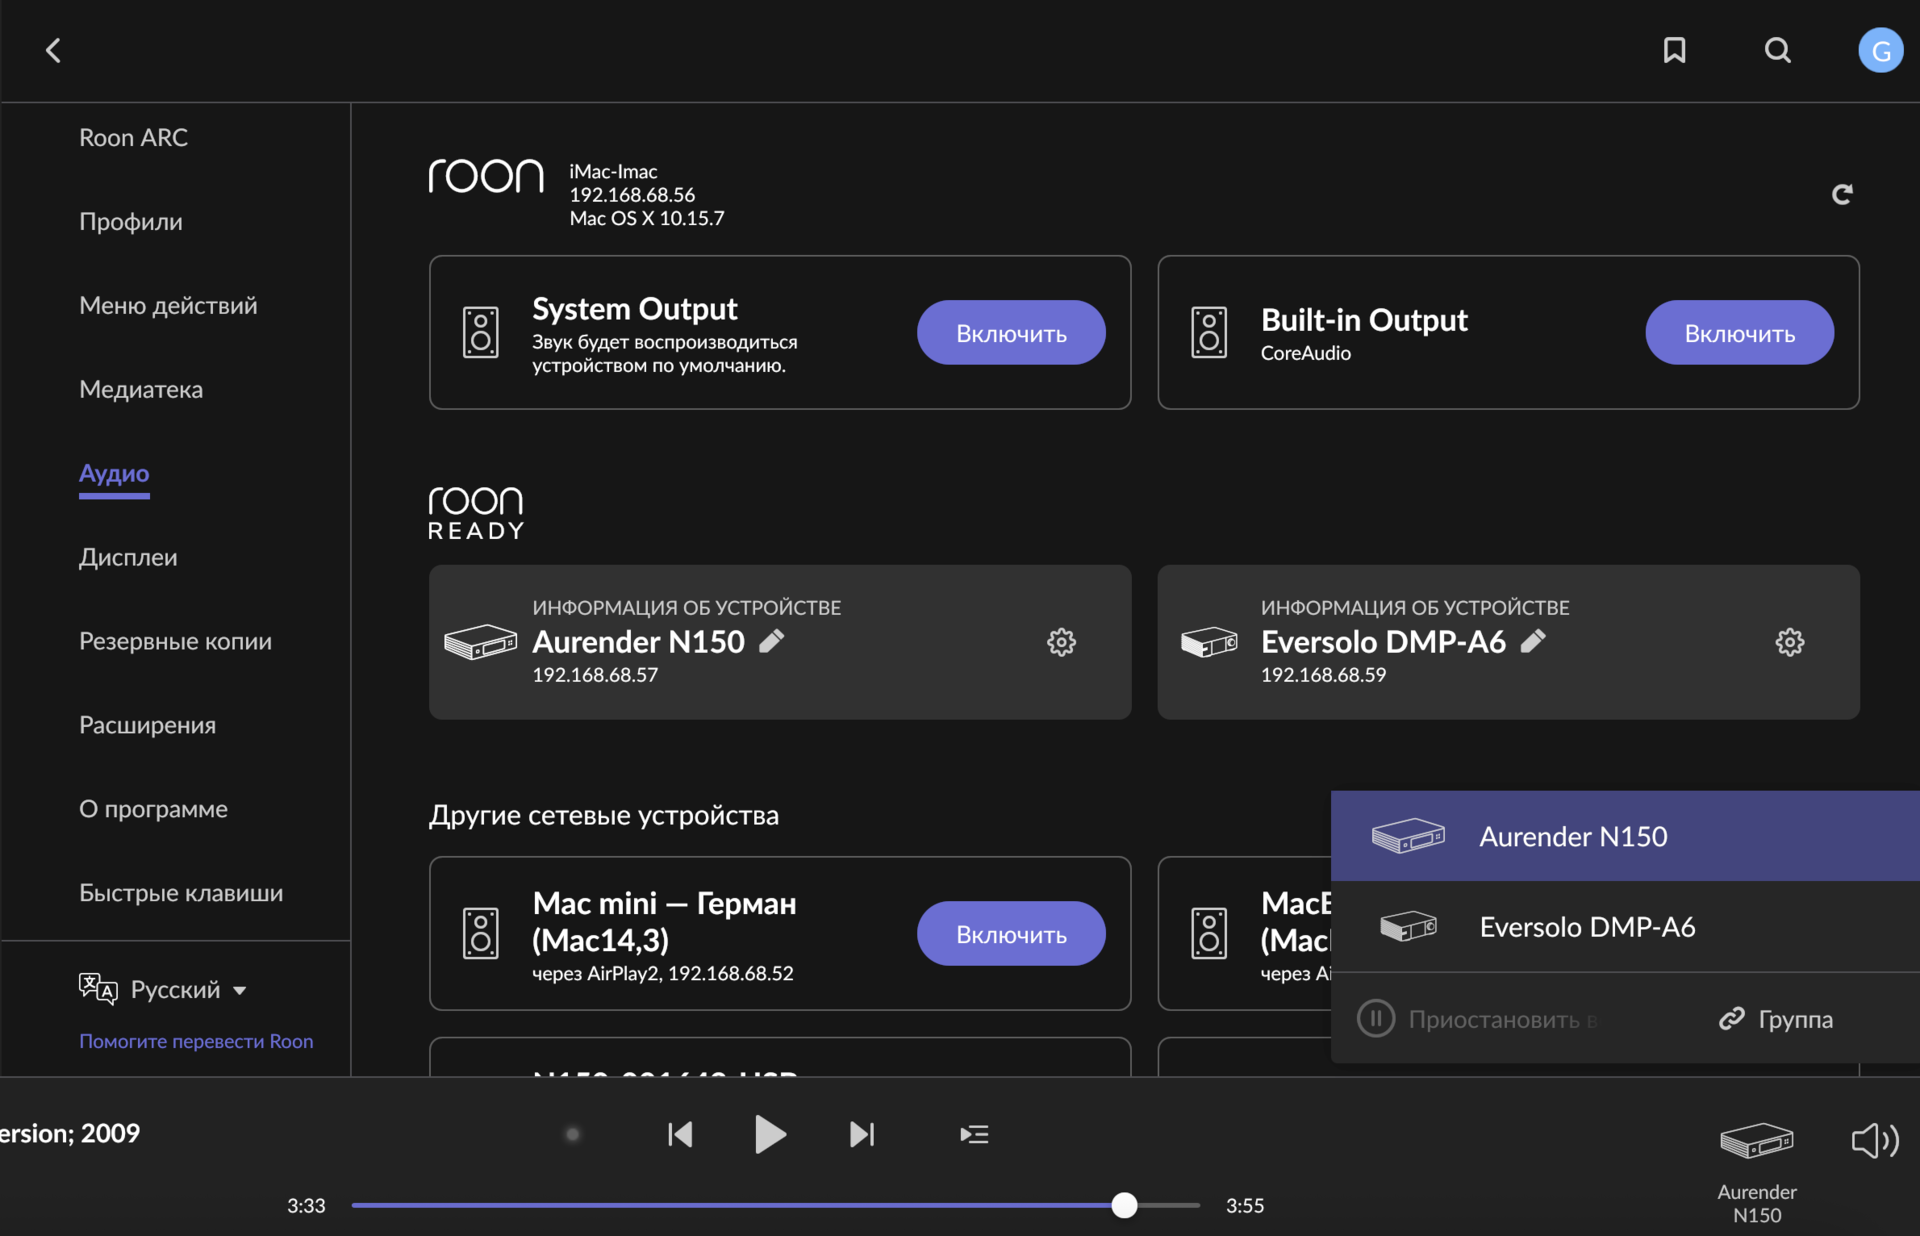Open Eversolo DMP-A6 settings gear
Image resolution: width=1920 pixels, height=1236 pixels.
[x=1789, y=642]
